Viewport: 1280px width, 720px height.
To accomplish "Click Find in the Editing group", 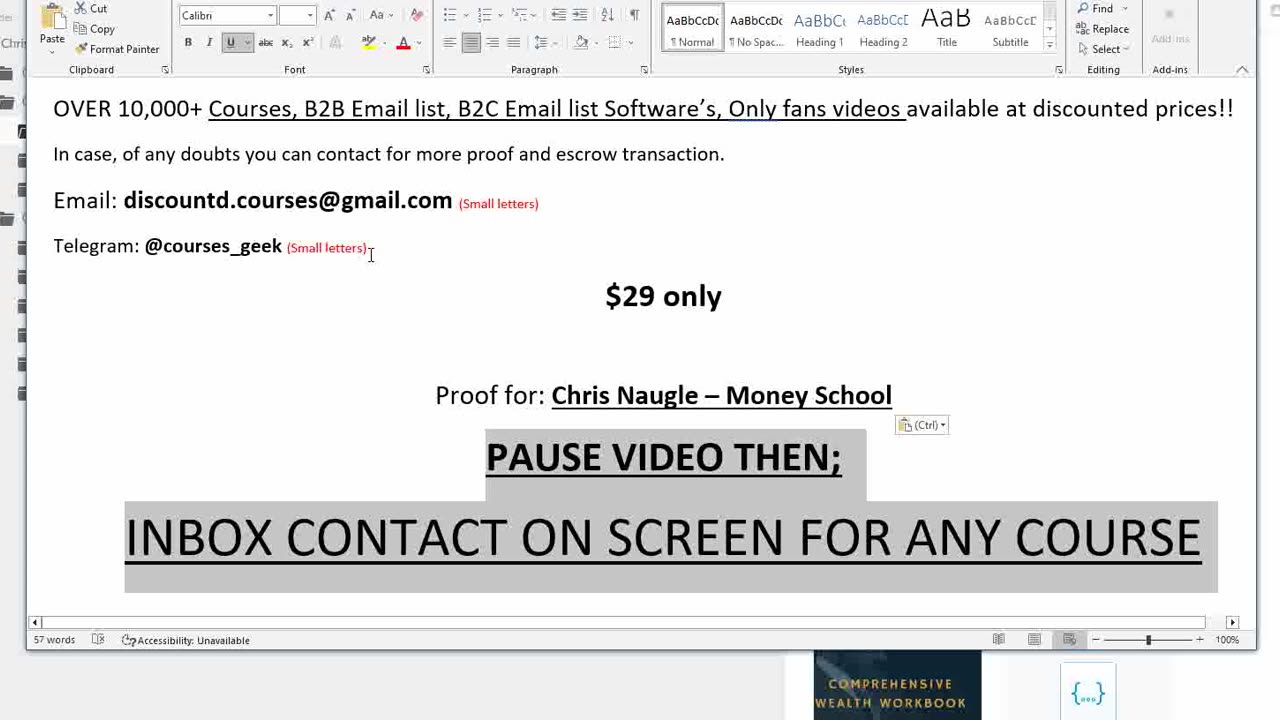I will click(1096, 9).
